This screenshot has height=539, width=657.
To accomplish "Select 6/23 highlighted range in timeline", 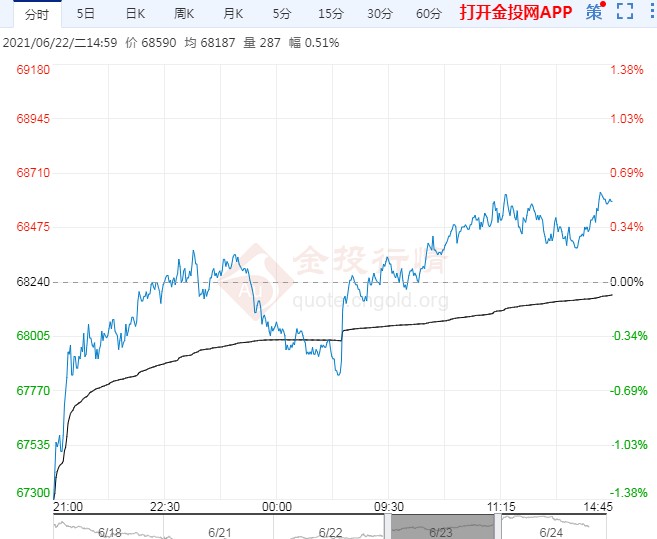I will (x=443, y=527).
